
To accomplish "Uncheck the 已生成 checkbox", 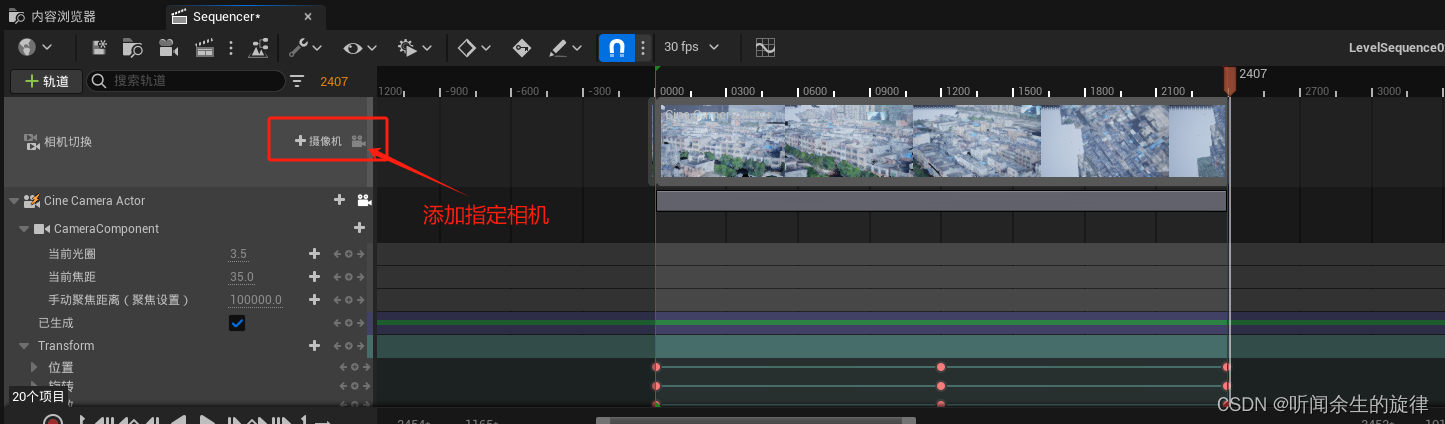I will point(237,323).
